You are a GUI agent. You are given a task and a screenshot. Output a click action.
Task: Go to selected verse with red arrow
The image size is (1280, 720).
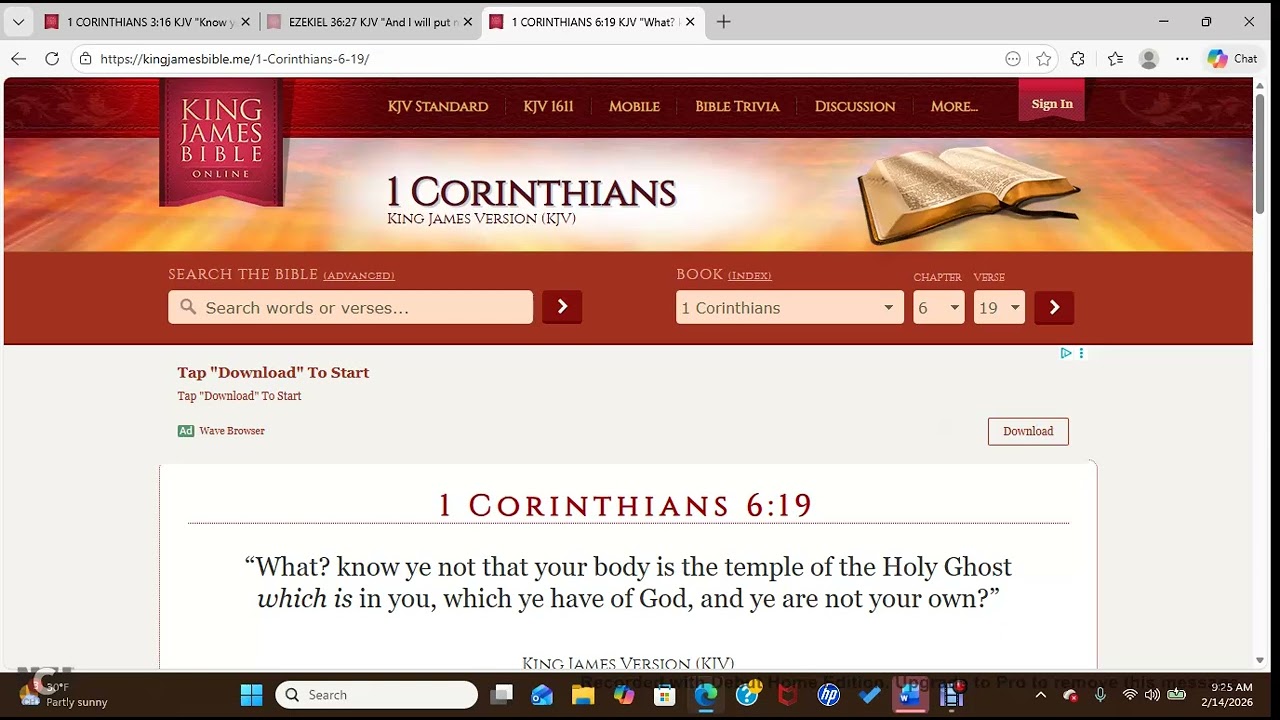pos(1054,307)
